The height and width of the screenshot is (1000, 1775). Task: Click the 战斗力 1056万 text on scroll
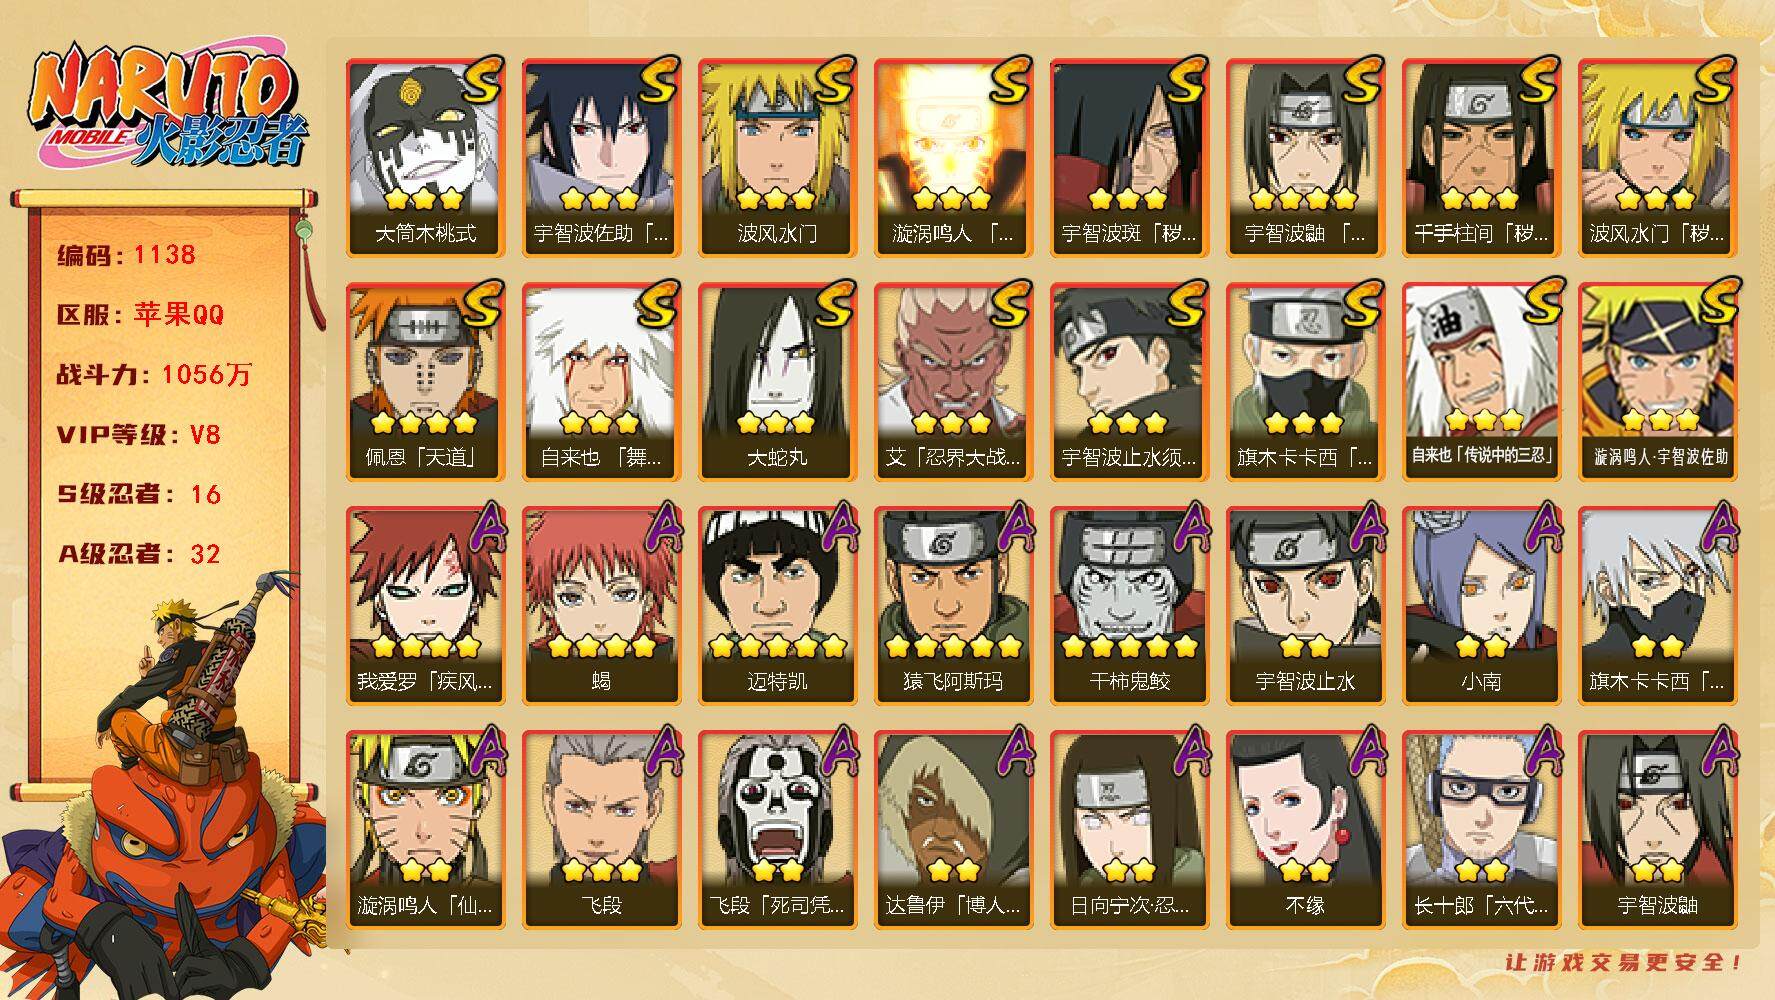(x=154, y=375)
